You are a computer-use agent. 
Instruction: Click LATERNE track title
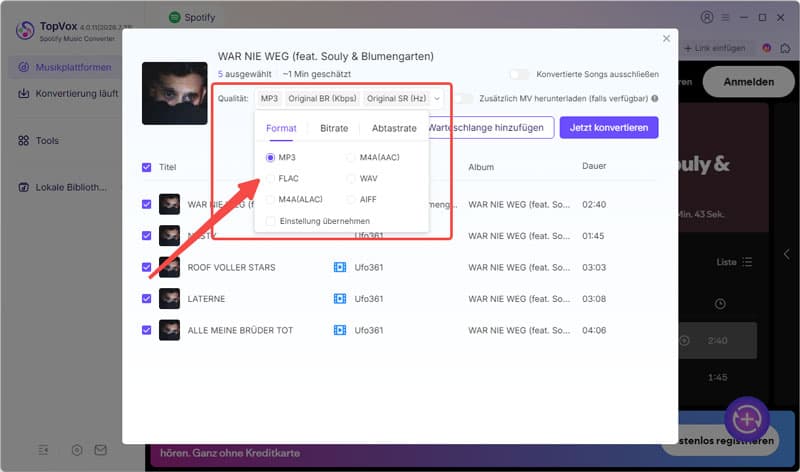206,299
